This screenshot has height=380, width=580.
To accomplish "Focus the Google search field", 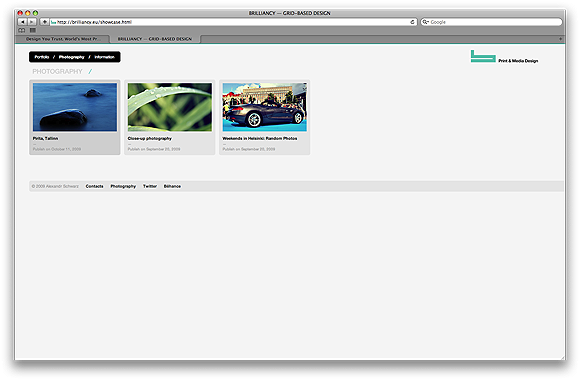I will 491,22.
